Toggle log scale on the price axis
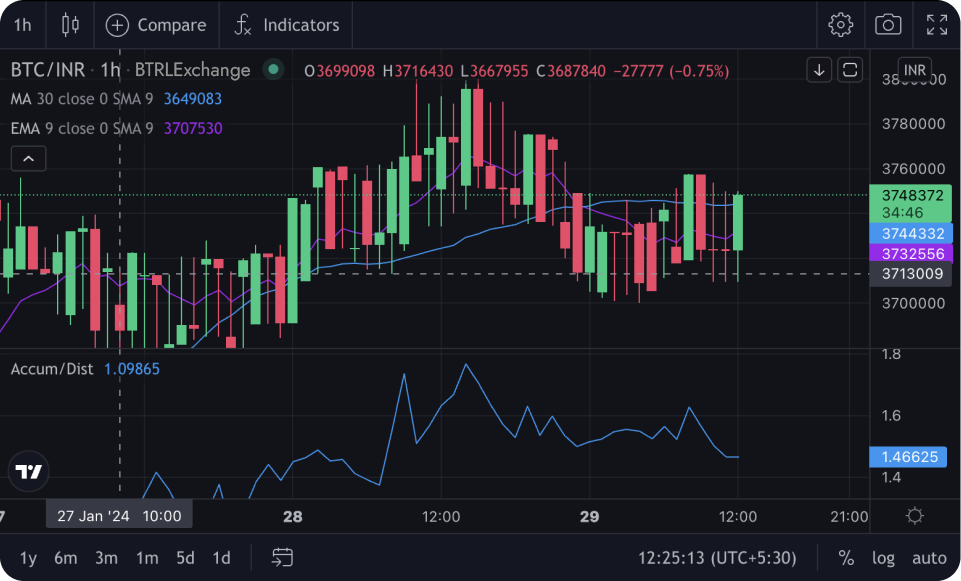 pos(883,558)
